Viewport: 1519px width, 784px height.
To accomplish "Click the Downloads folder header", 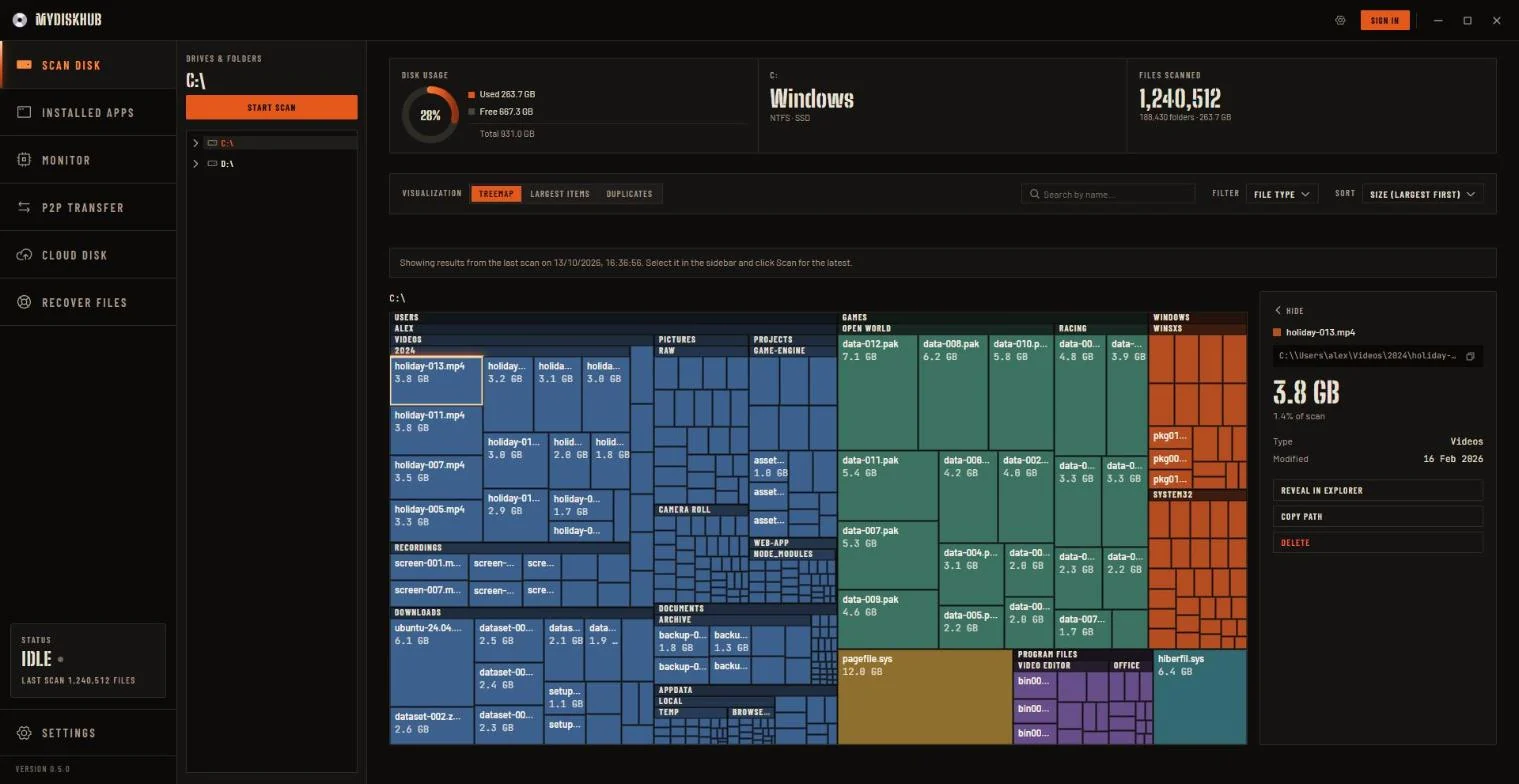I will pyautogui.click(x=521, y=612).
